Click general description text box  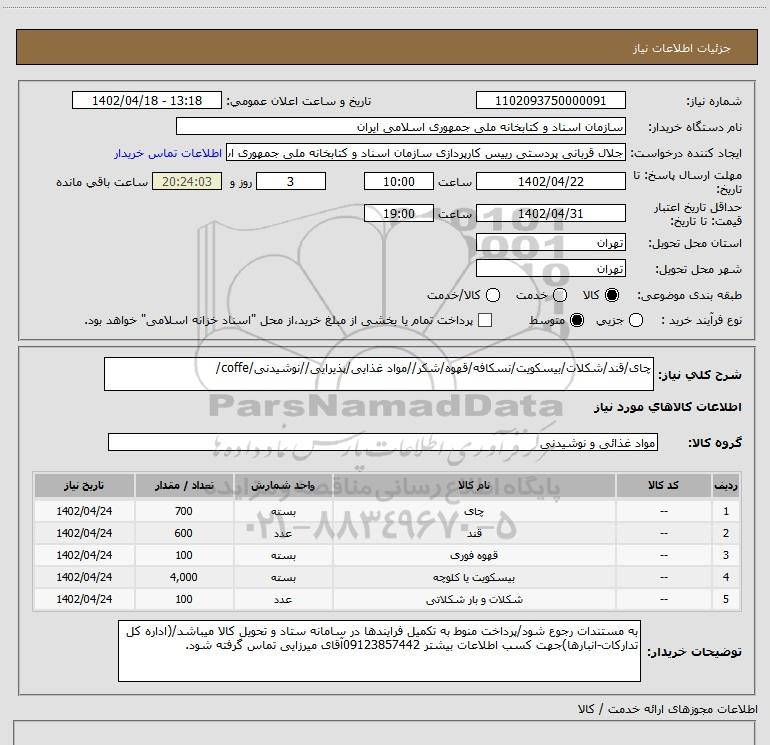click(379, 374)
